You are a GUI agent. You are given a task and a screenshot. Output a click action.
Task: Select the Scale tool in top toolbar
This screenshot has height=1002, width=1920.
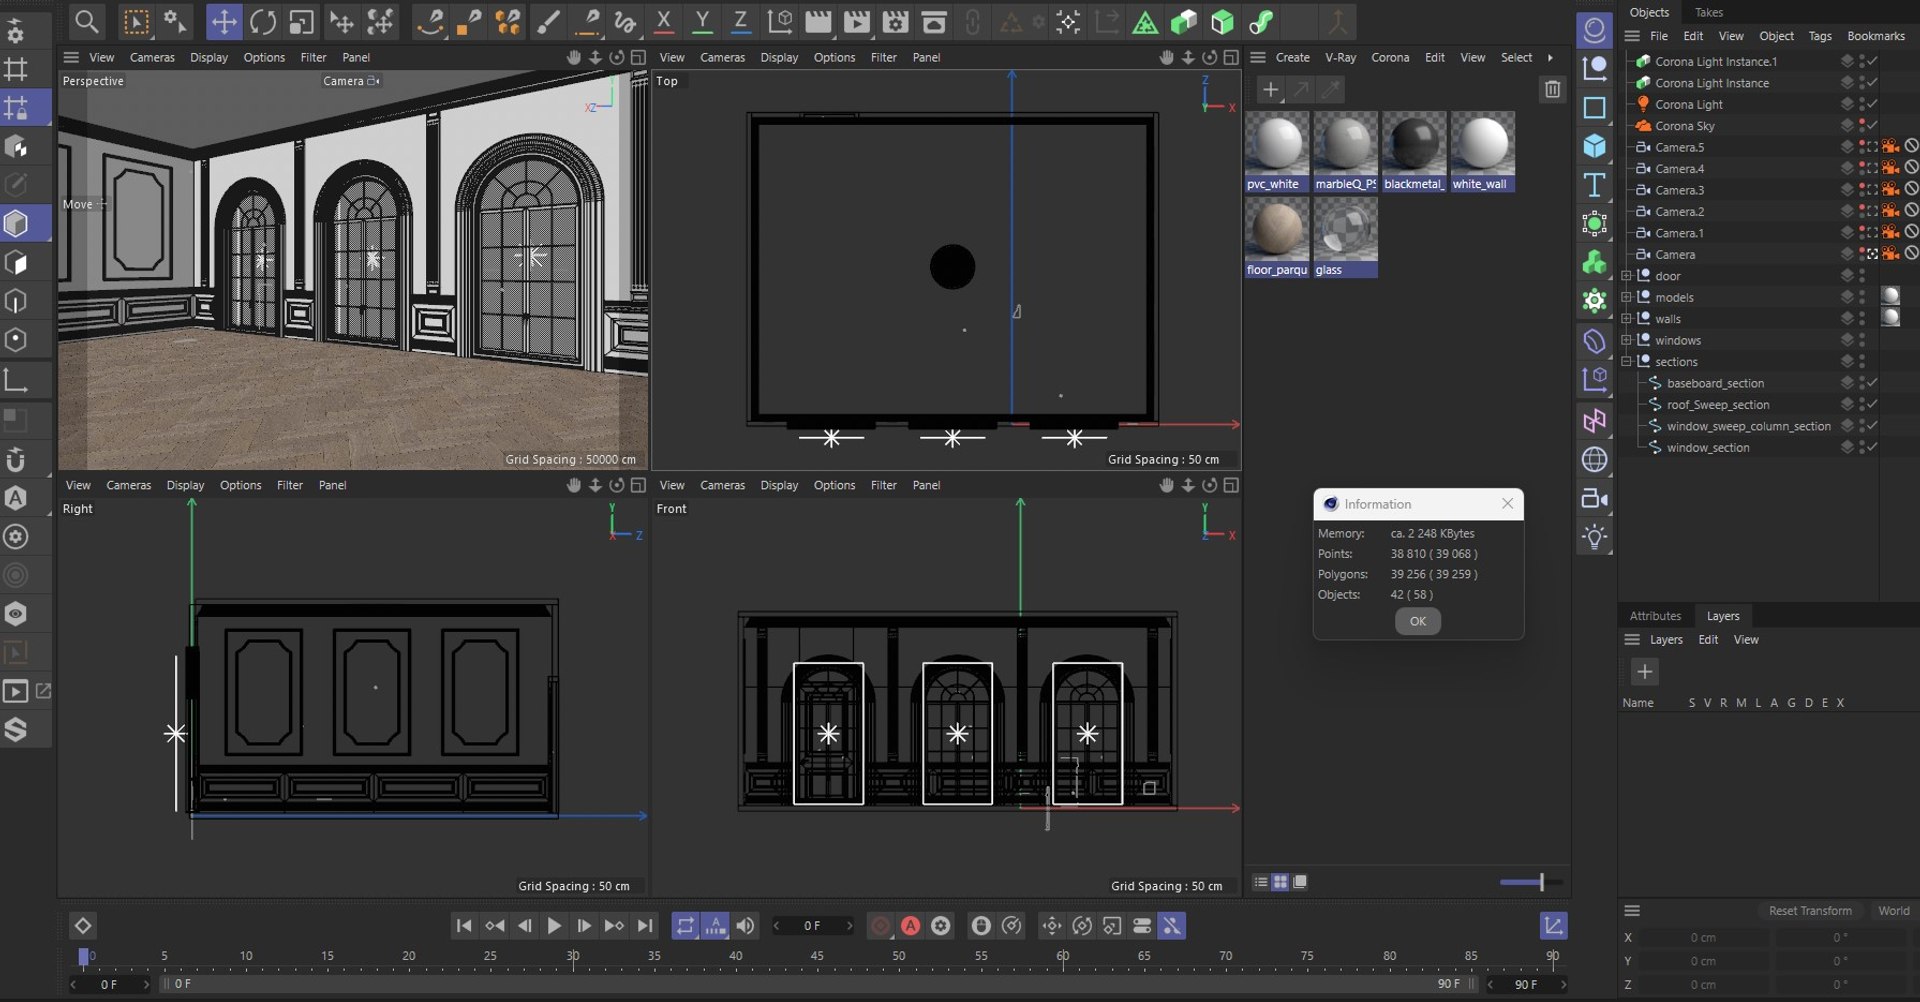[x=301, y=21]
